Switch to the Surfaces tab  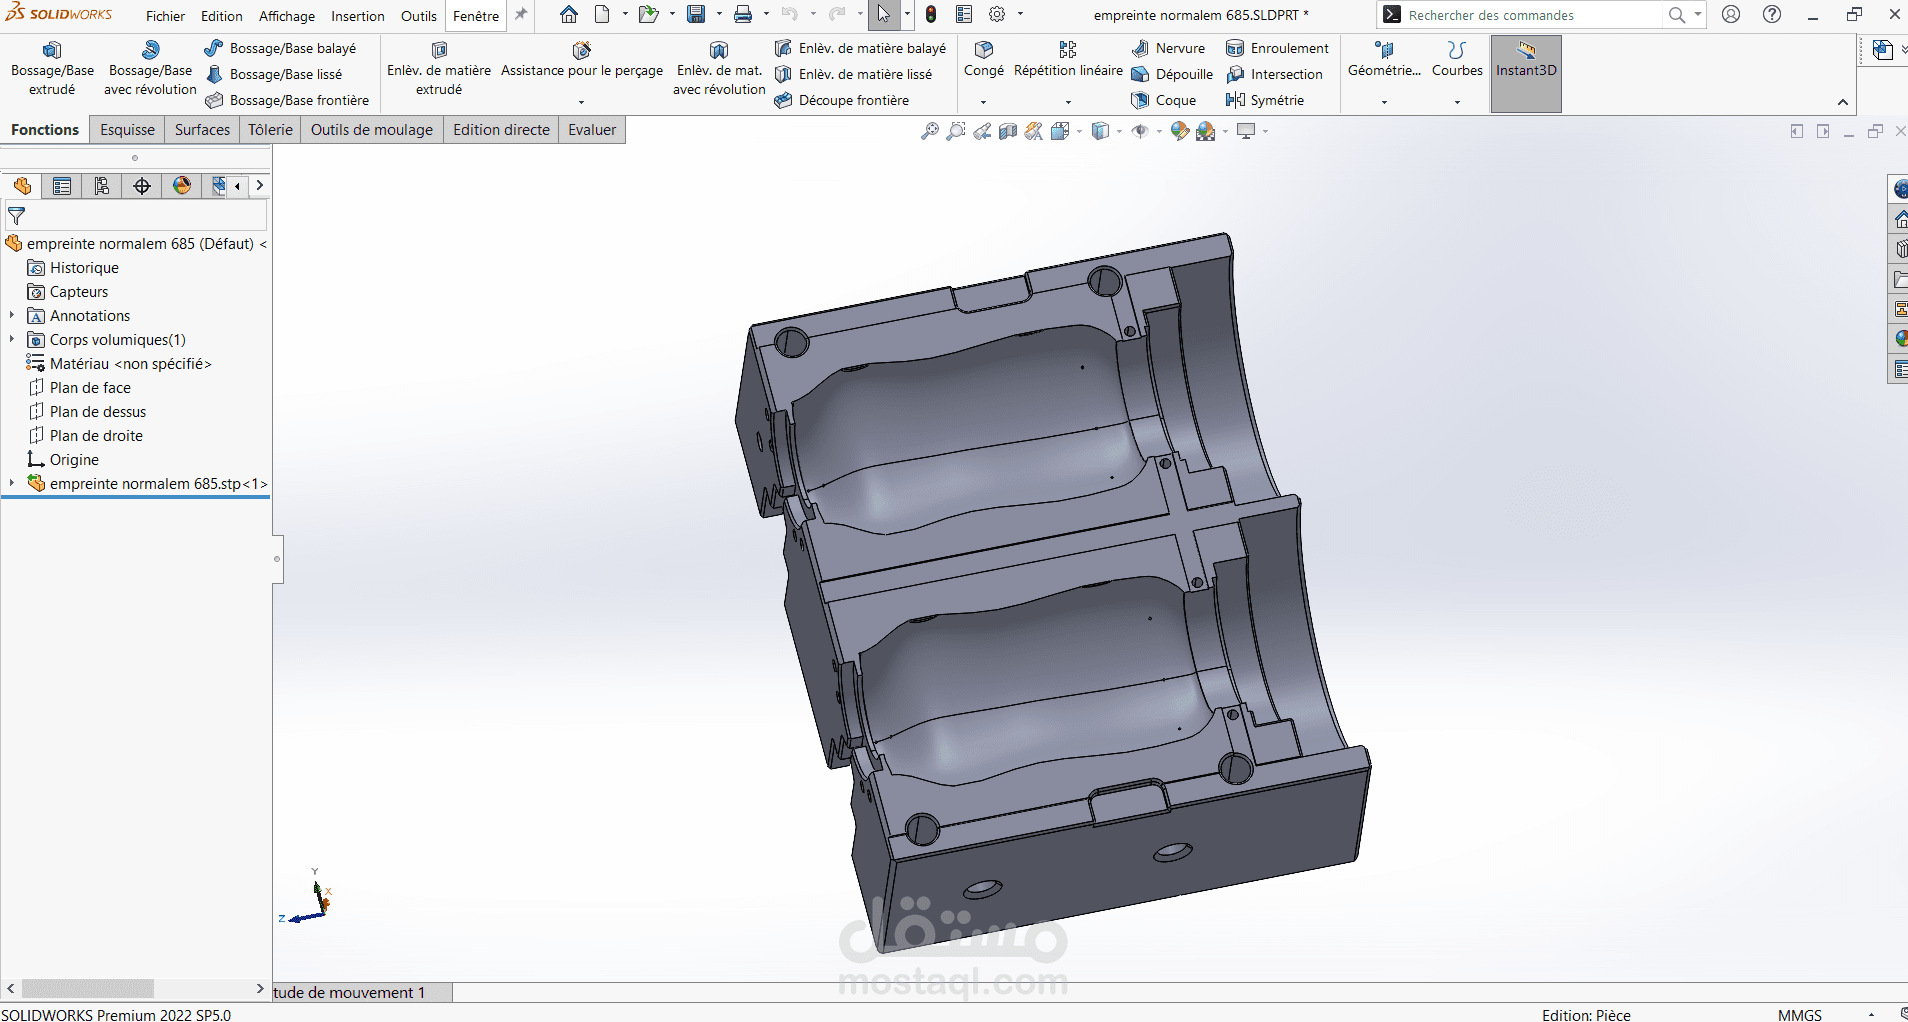[202, 130]
